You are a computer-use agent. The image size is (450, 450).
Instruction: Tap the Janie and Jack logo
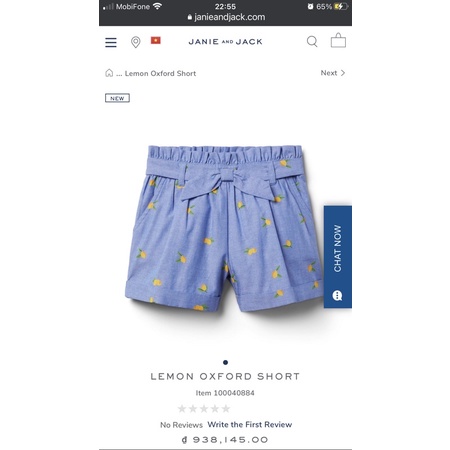225,42
